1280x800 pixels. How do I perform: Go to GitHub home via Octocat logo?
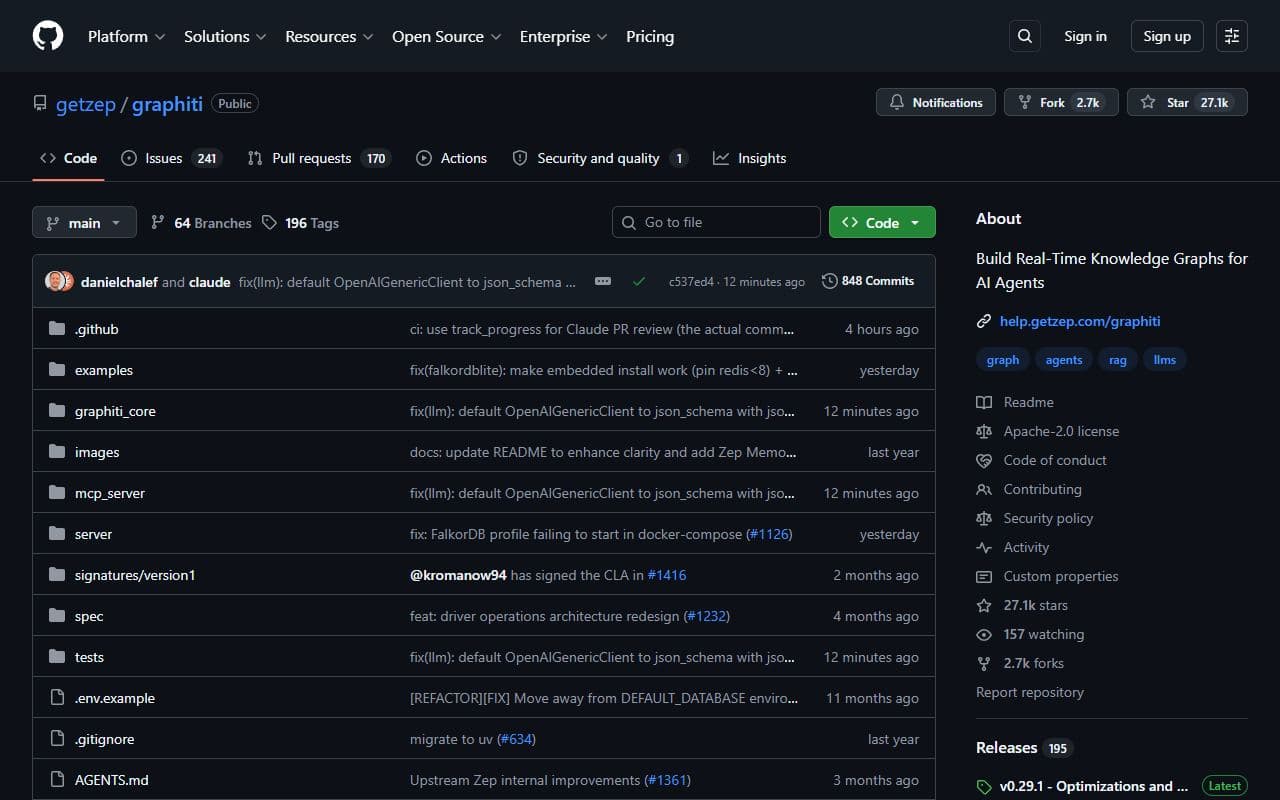coord(48,36)
